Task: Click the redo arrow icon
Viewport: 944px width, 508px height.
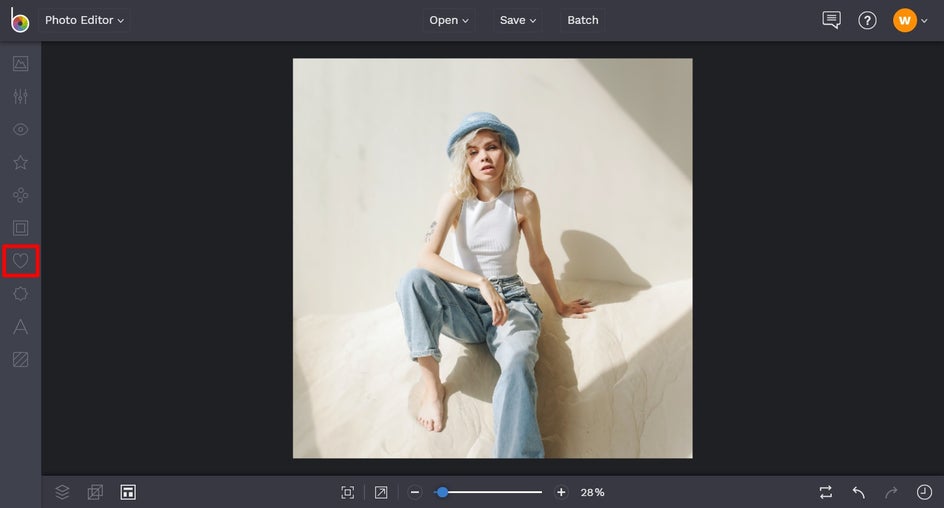Action: (891, 492)
